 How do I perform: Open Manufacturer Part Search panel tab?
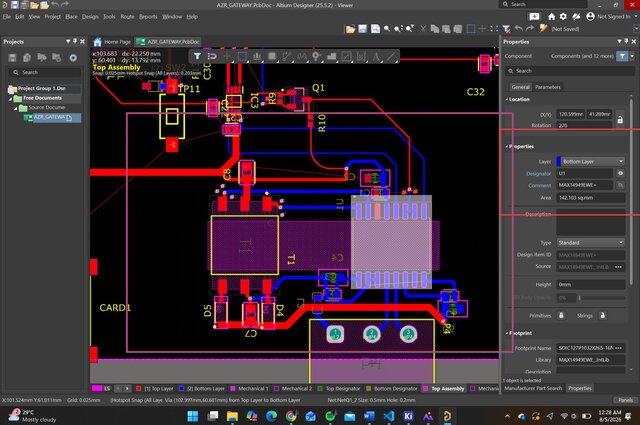click(533, 388)
